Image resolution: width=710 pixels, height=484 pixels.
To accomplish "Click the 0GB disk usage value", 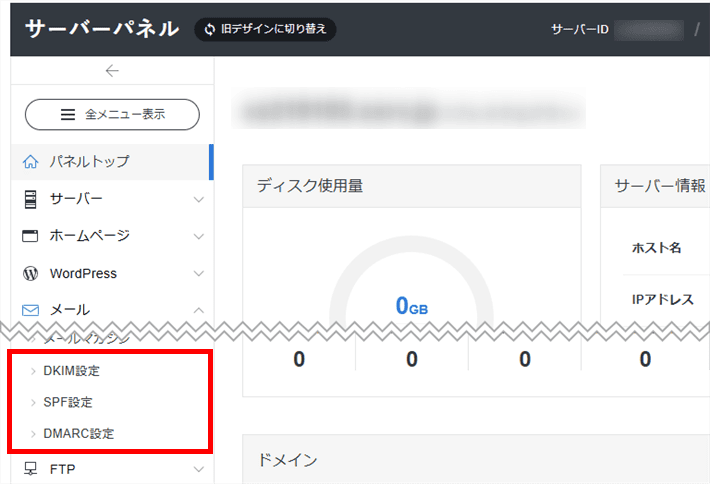I will [412, 306].
